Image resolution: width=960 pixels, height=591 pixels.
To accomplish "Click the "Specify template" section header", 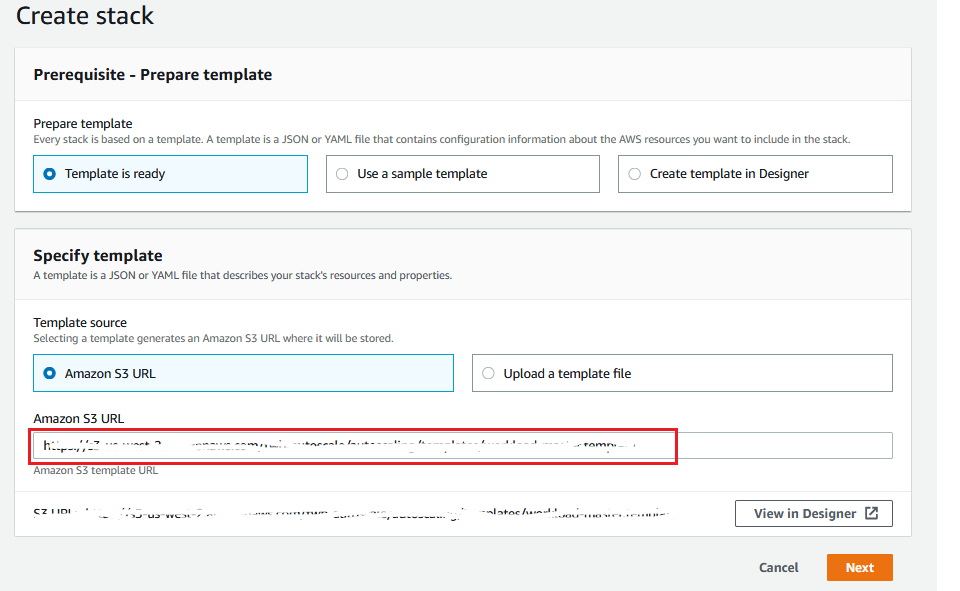I will (x=98, y=256).
